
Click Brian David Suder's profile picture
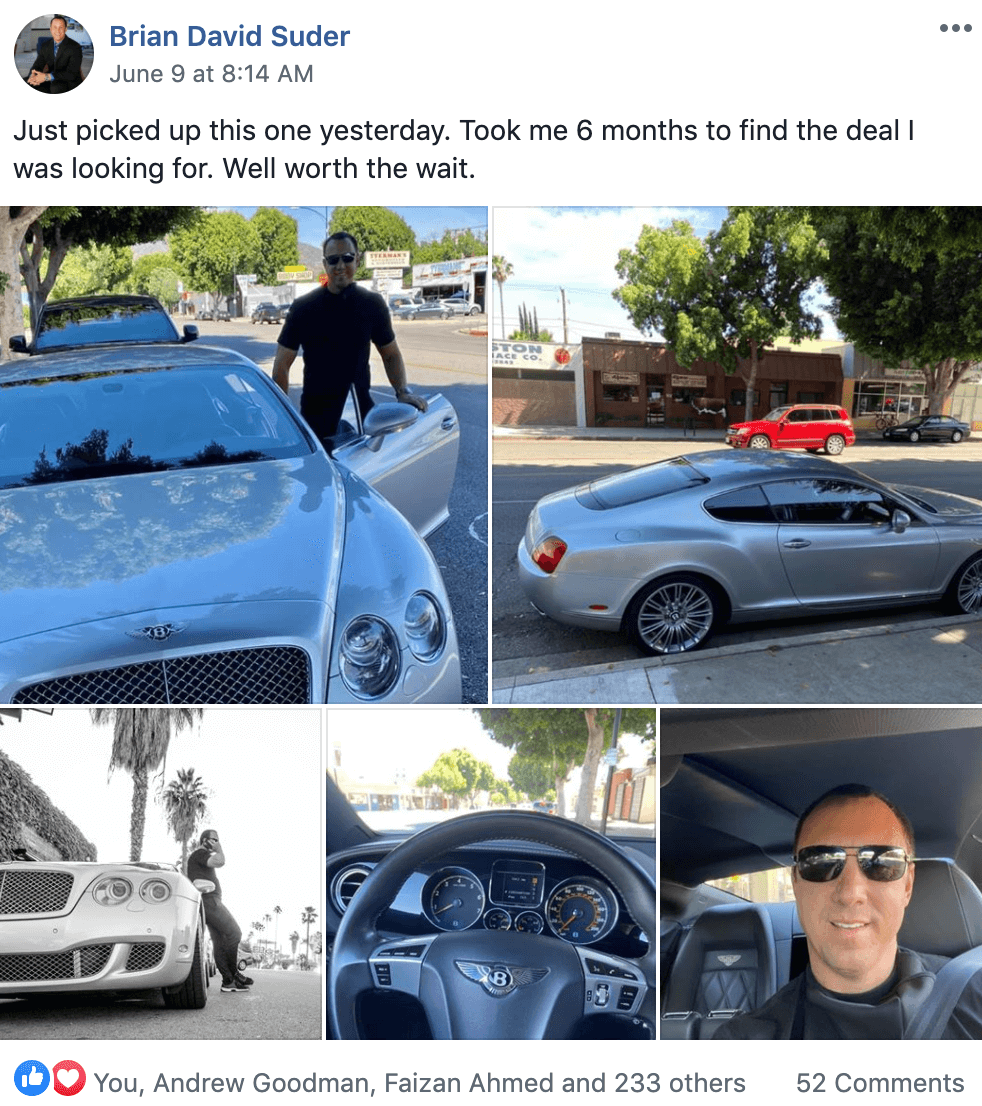tap(54, 54)
